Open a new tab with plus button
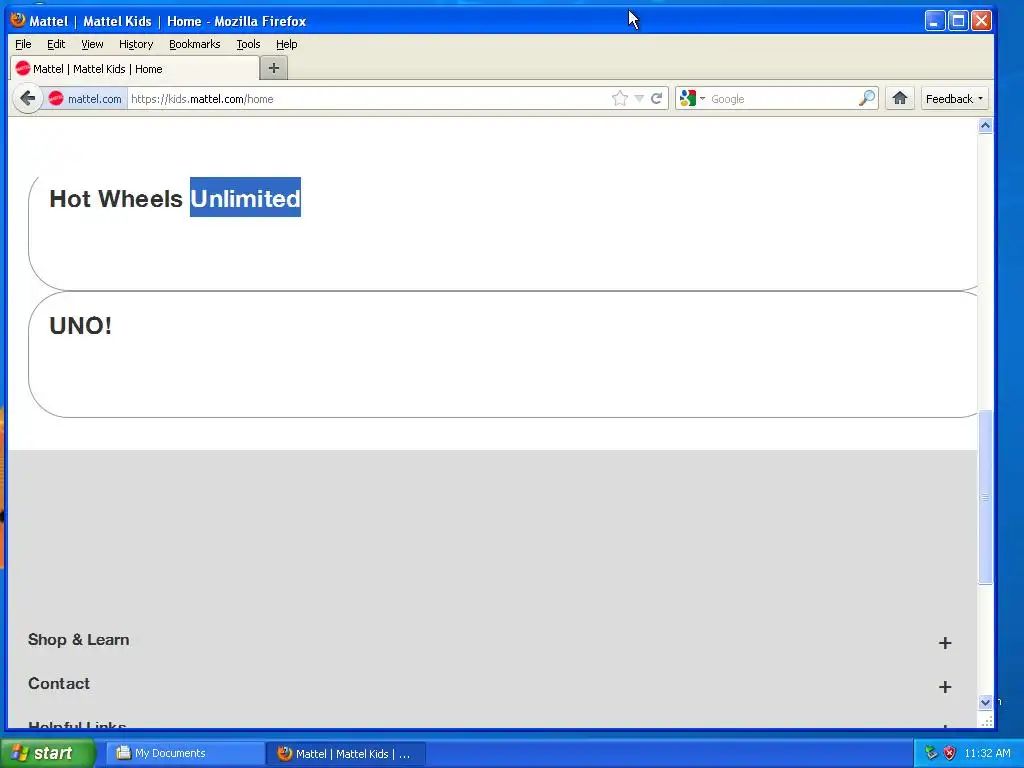The image size is (1024, 768). click(x=274, y=68)
